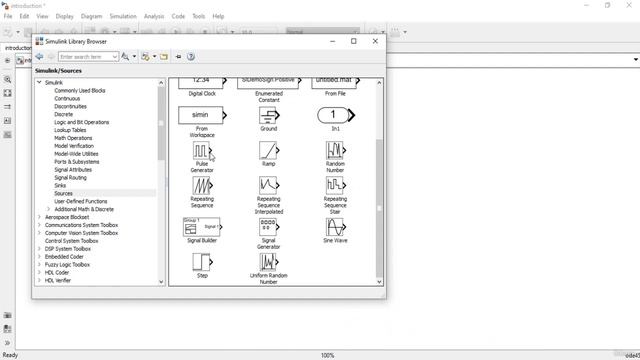Select Logic and Bit Operations library
Viewport: 640px width, 360px height.
pos(82,122)
